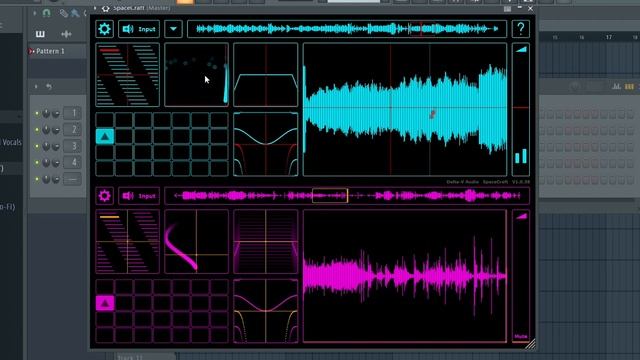The height and width of the screenshot is (360, 640).
Task: Toggle the green LED of the last channel
Action: coord(37,179)
